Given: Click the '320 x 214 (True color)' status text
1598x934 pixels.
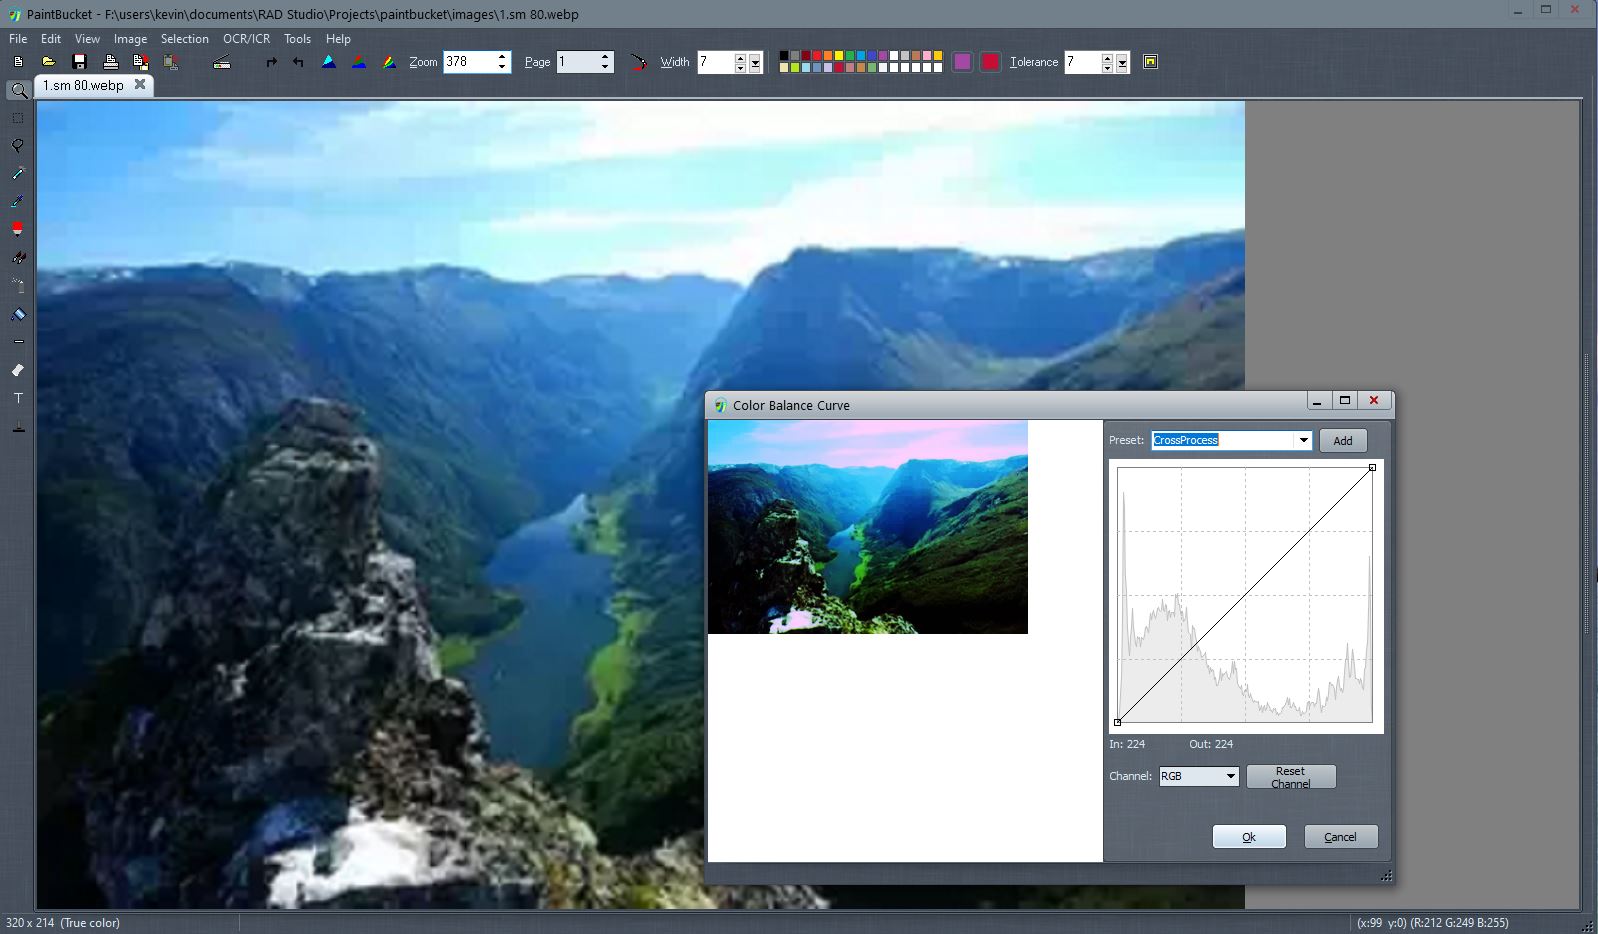Looking at the screenshot, I should pyautogui.click(x=63, y=922).
